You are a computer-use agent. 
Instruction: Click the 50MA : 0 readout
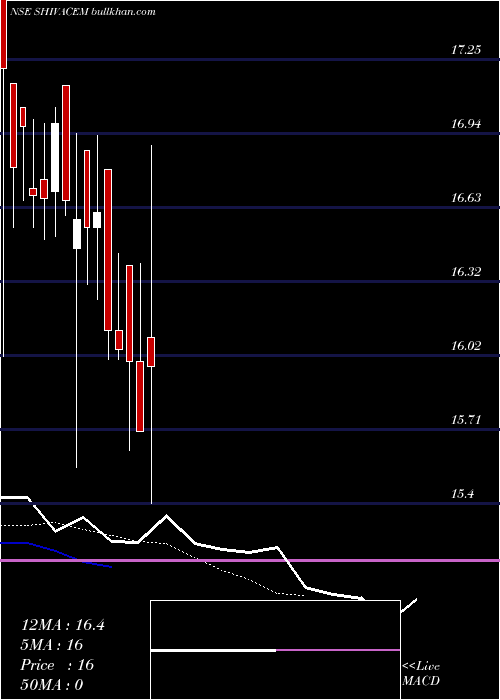click(52, 685)
